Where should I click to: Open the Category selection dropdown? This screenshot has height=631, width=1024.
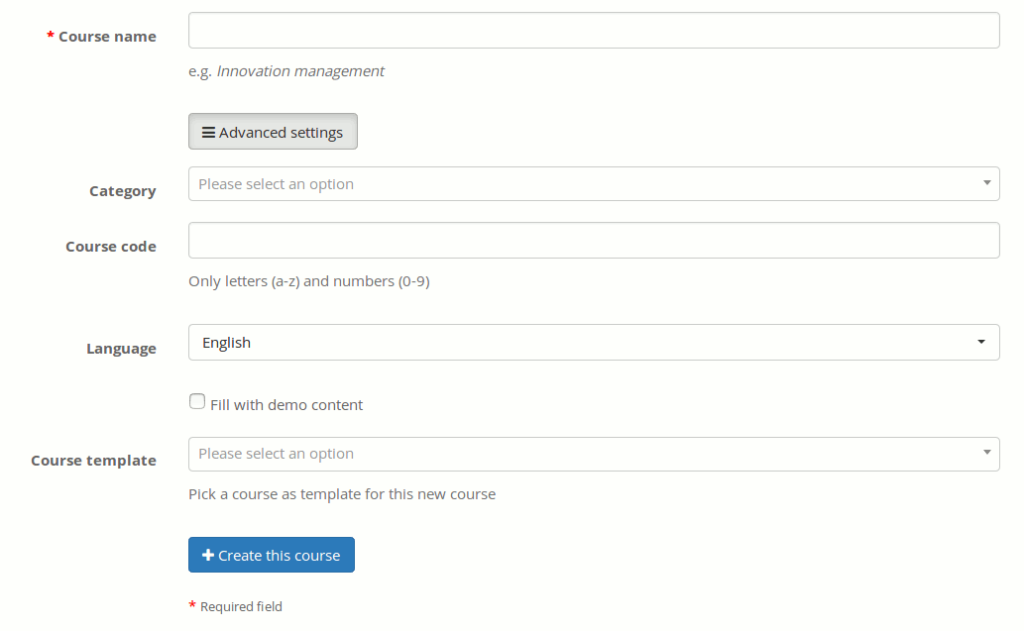tap(594, 183)
